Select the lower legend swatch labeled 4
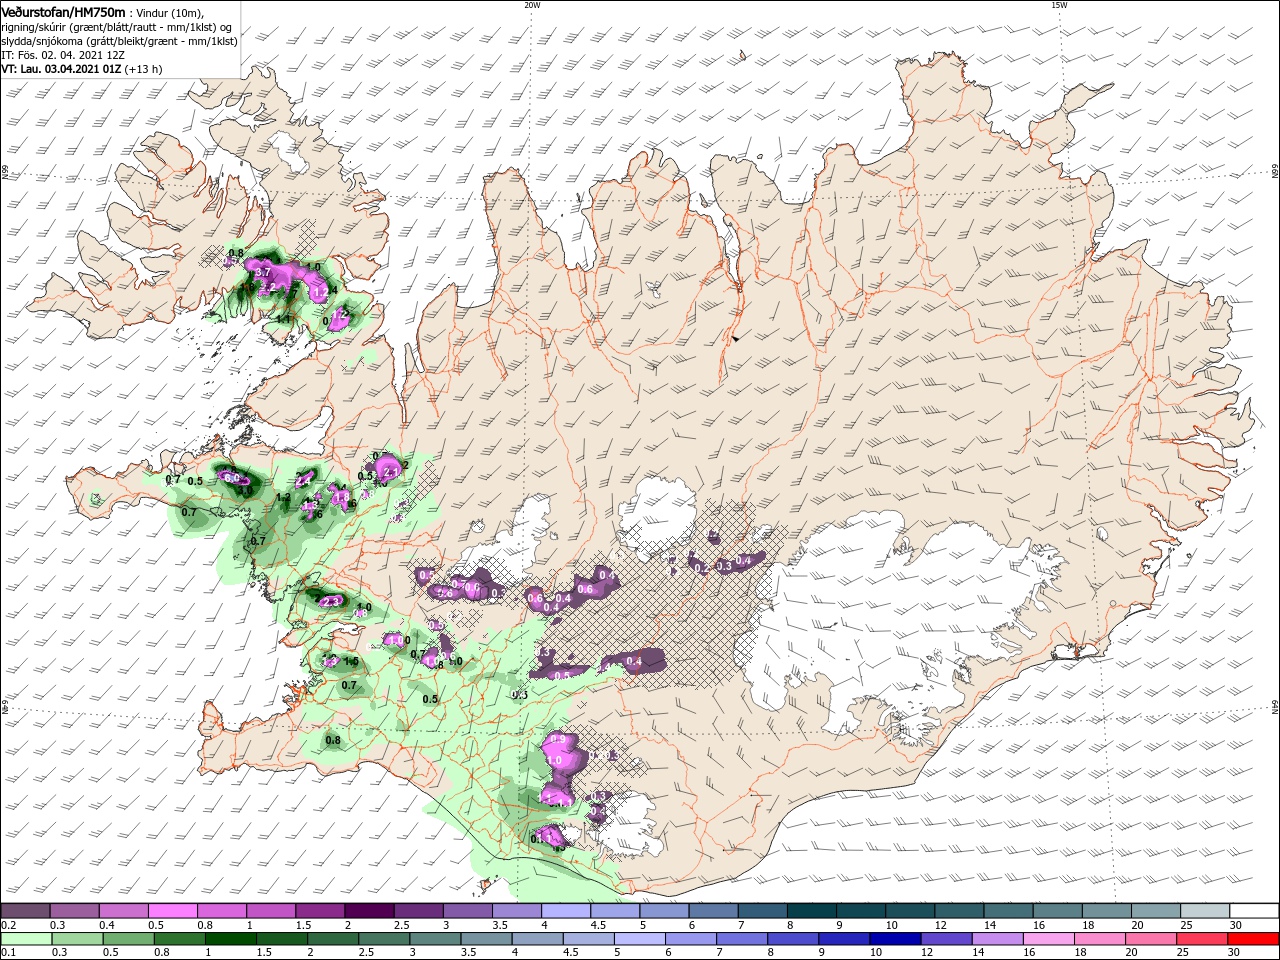The image size is (1280, 960). [537, 939]
